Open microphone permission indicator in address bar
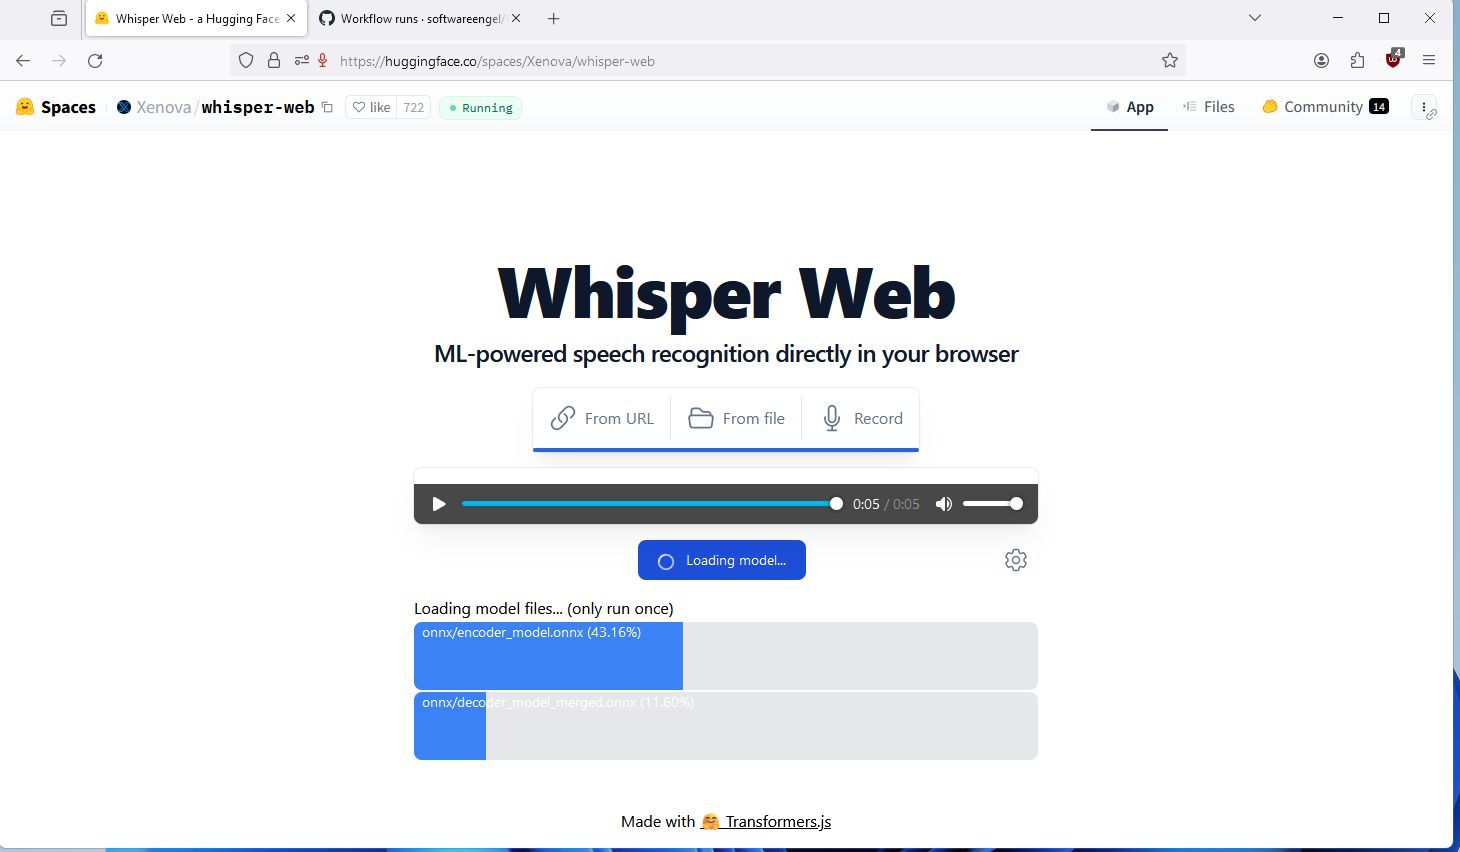The image size is (1460, 852). (323, 61)
